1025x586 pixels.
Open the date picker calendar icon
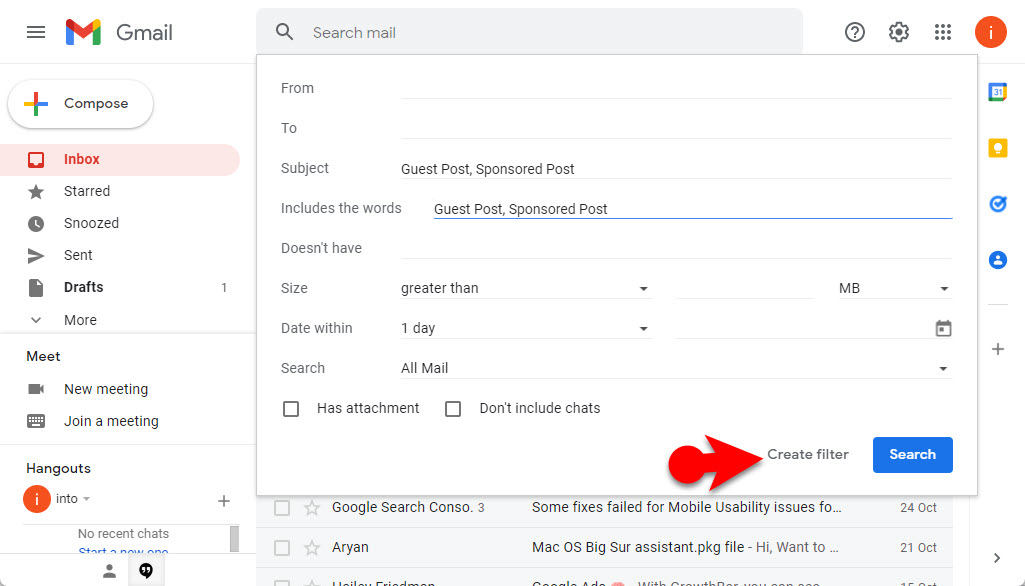[943, 328]
